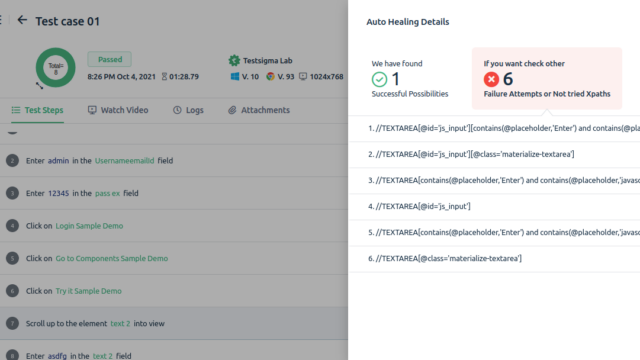Click the asdfg test data value

pos(57,356)
